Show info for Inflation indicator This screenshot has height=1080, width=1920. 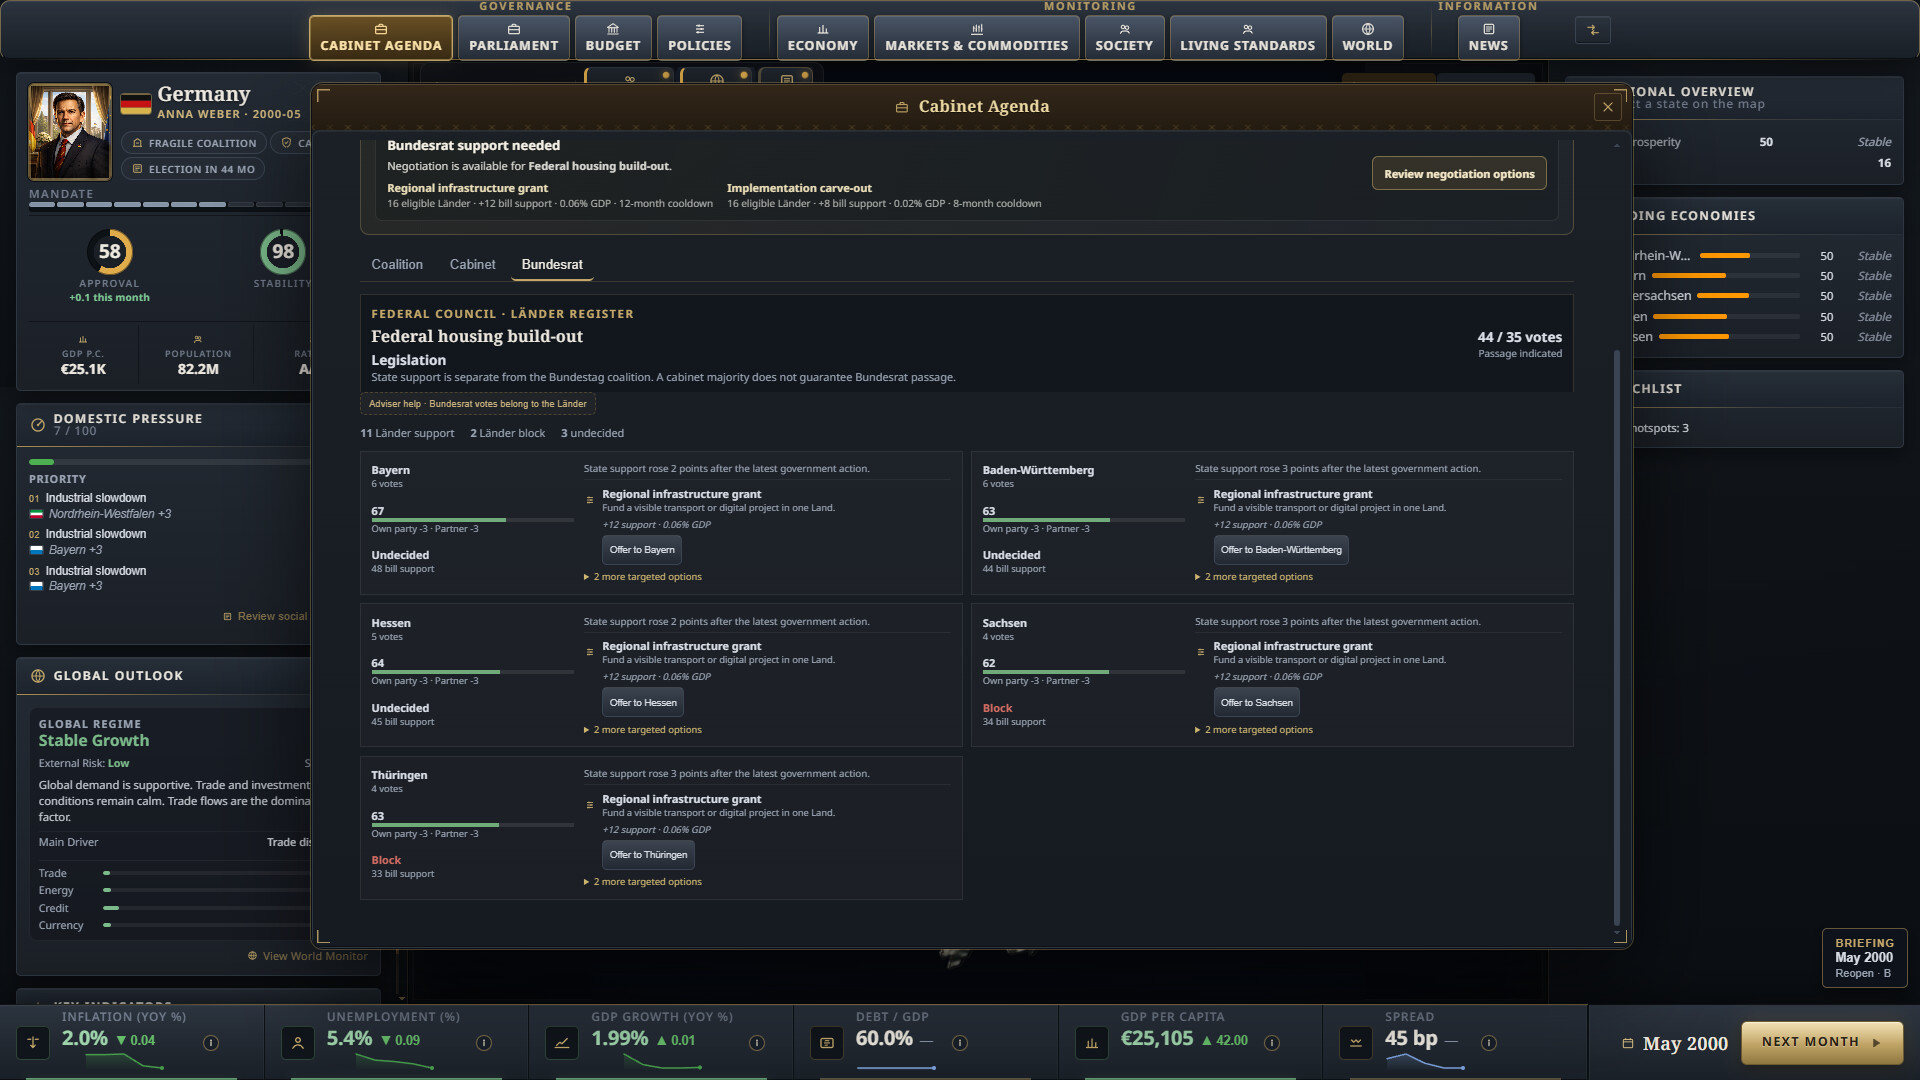211,1043
